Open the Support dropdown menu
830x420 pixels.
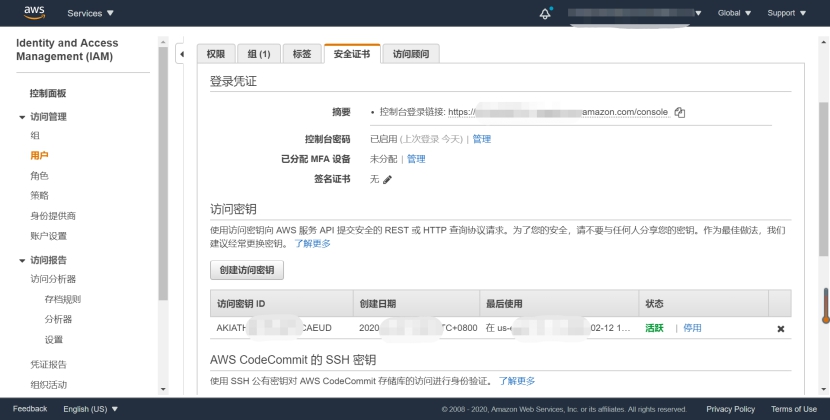pyautogui.click(x=787, y=13)
